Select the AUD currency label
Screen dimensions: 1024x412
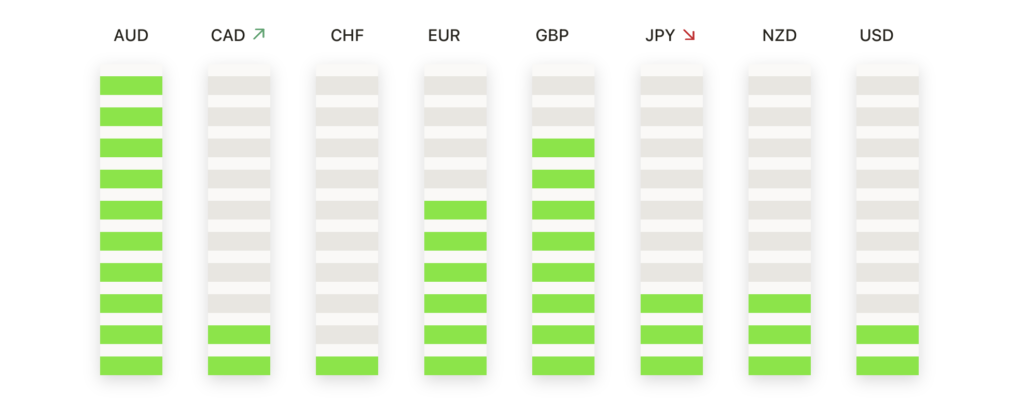[x=131, y=35]
